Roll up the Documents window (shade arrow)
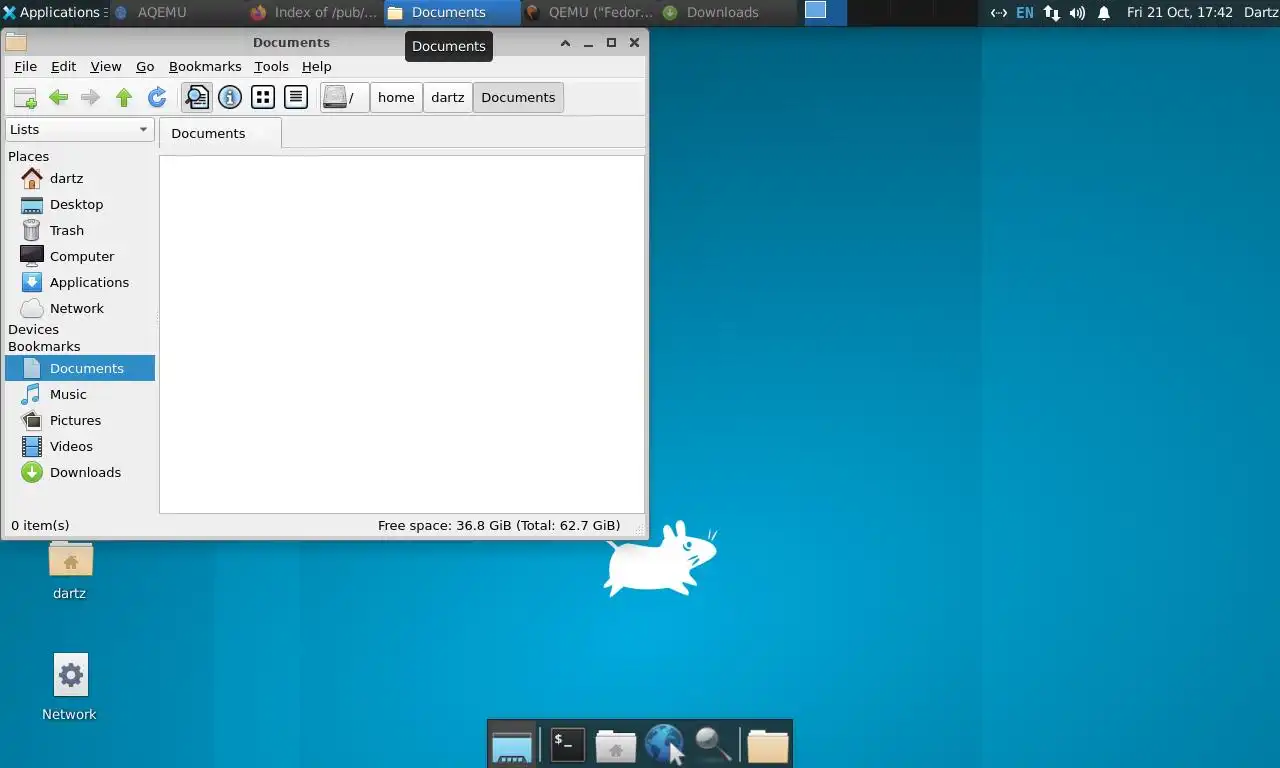 565,43
